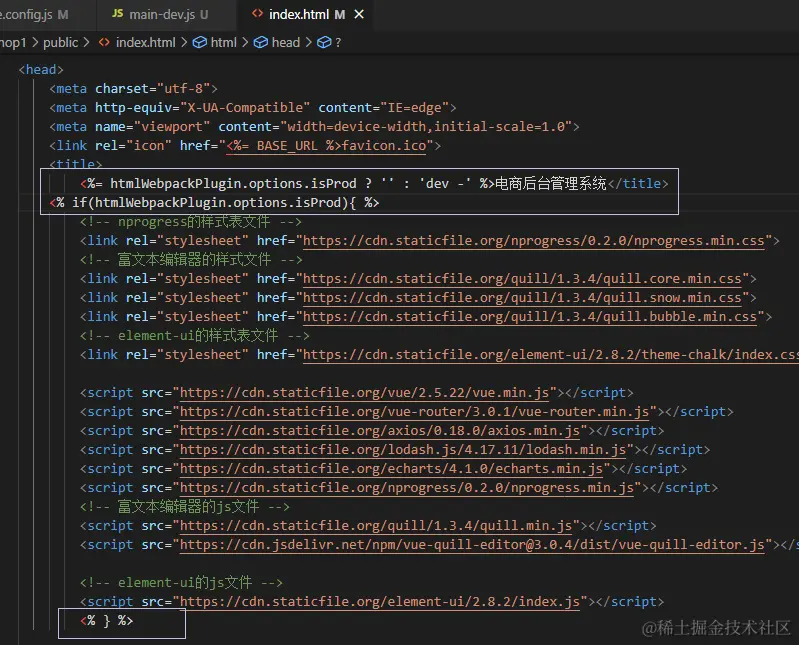Click the element-ui的样式表文件 comment
The height and width of the screenshot is (645, 799).
coord(195,336)
